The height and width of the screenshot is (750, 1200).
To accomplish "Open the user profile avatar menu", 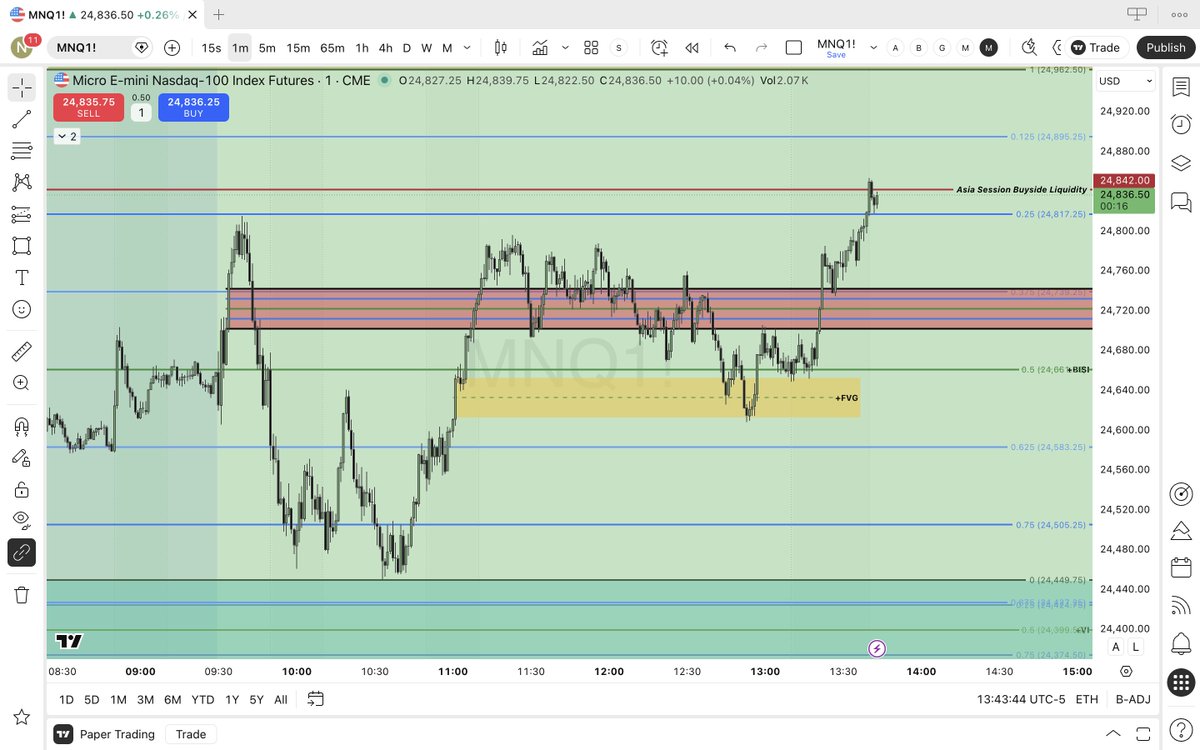I will pyautogui.click(x=22, y=46).
